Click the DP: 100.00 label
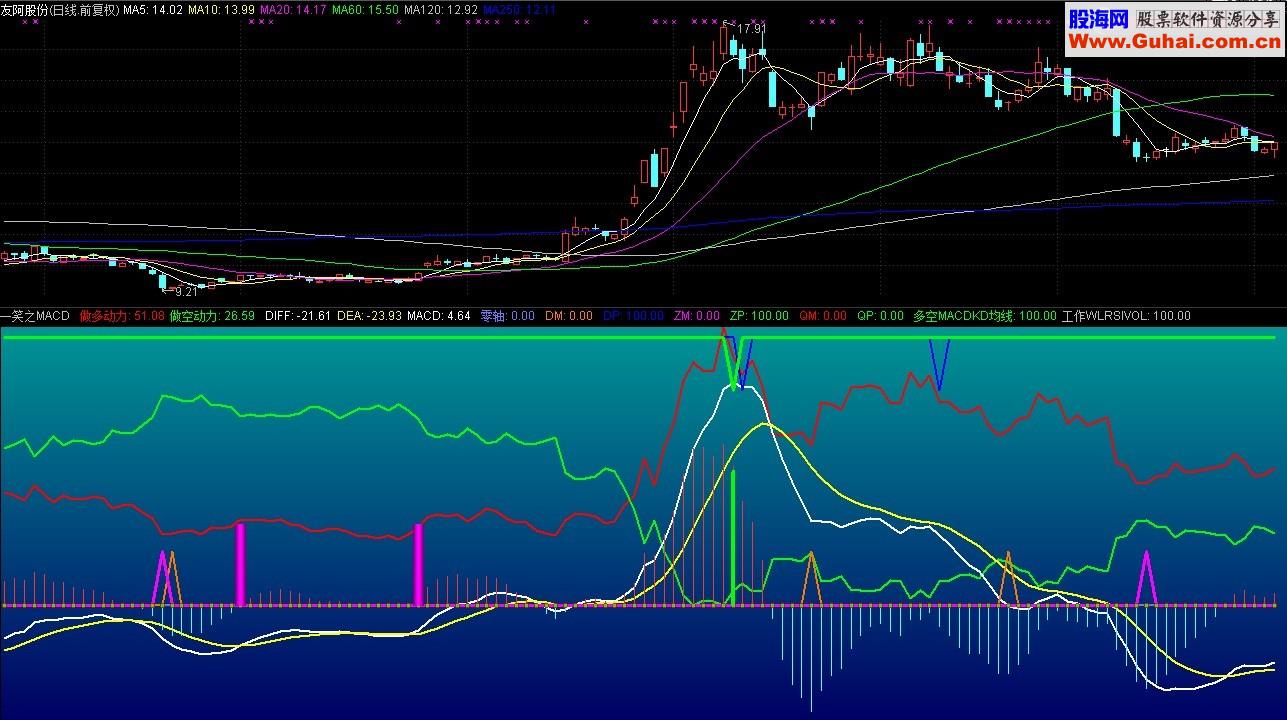Viewport: 1287px width, 720px height. pyautogui.click(x=634, y=316)
